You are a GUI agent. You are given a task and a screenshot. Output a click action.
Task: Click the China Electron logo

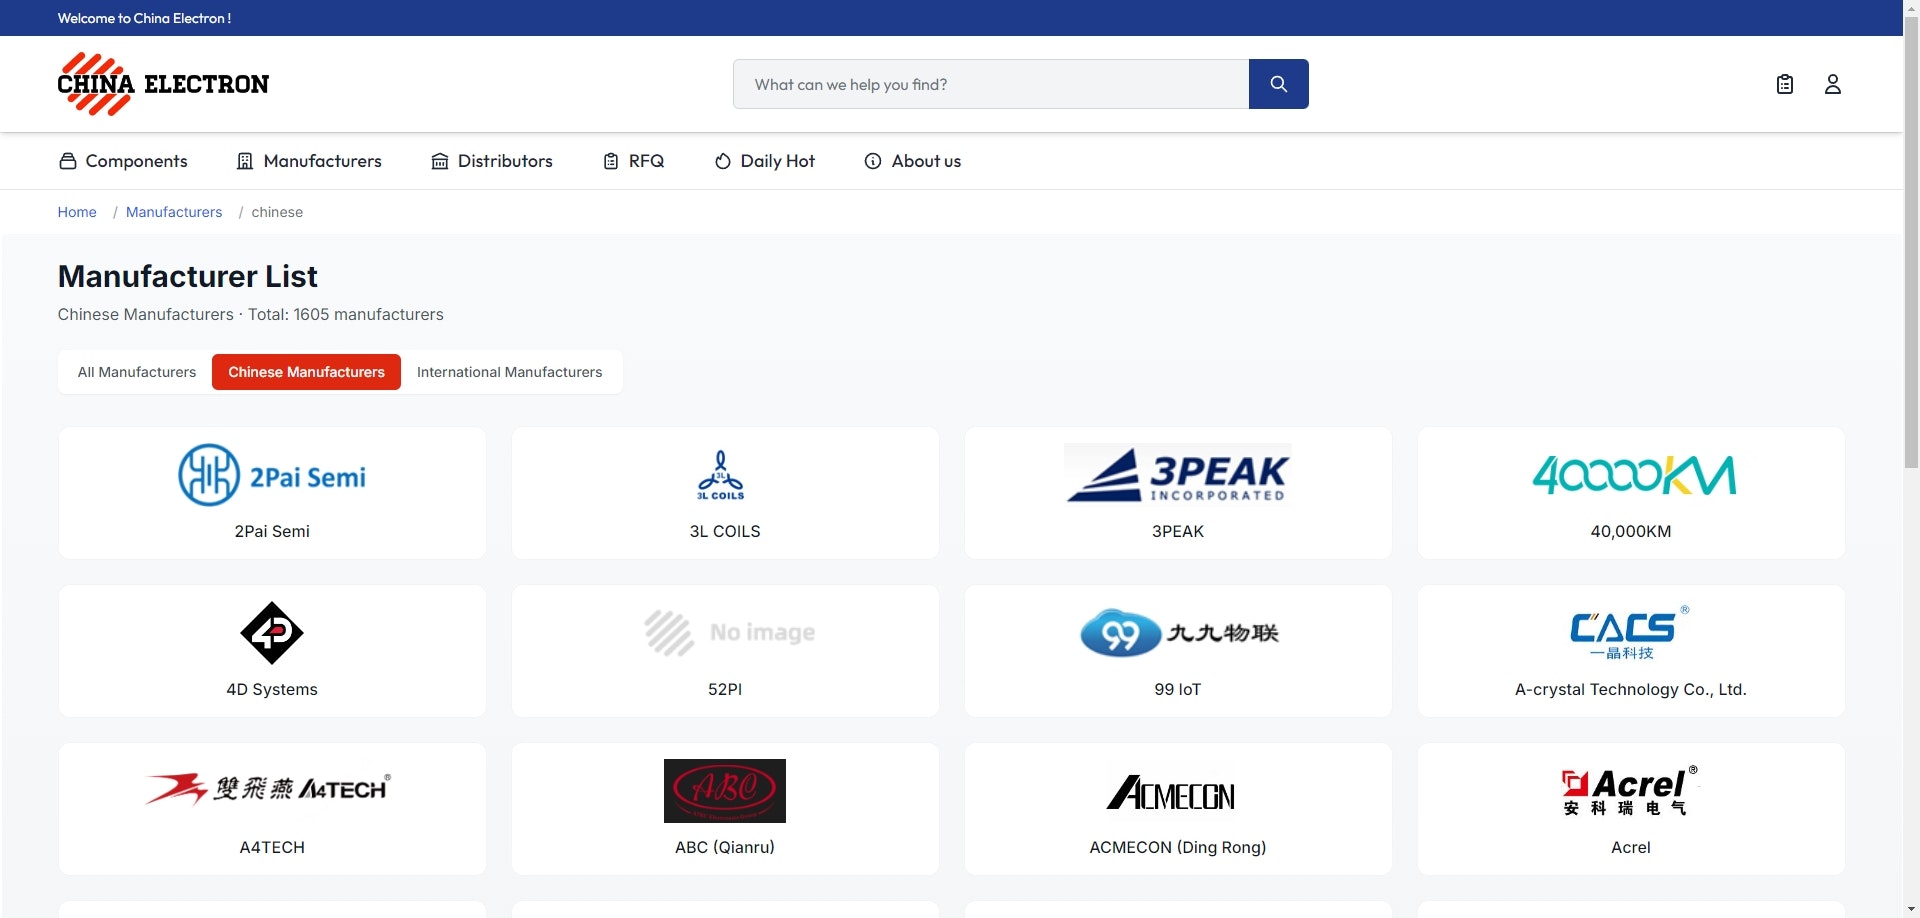pyautogui.click(x=163, y=84)
